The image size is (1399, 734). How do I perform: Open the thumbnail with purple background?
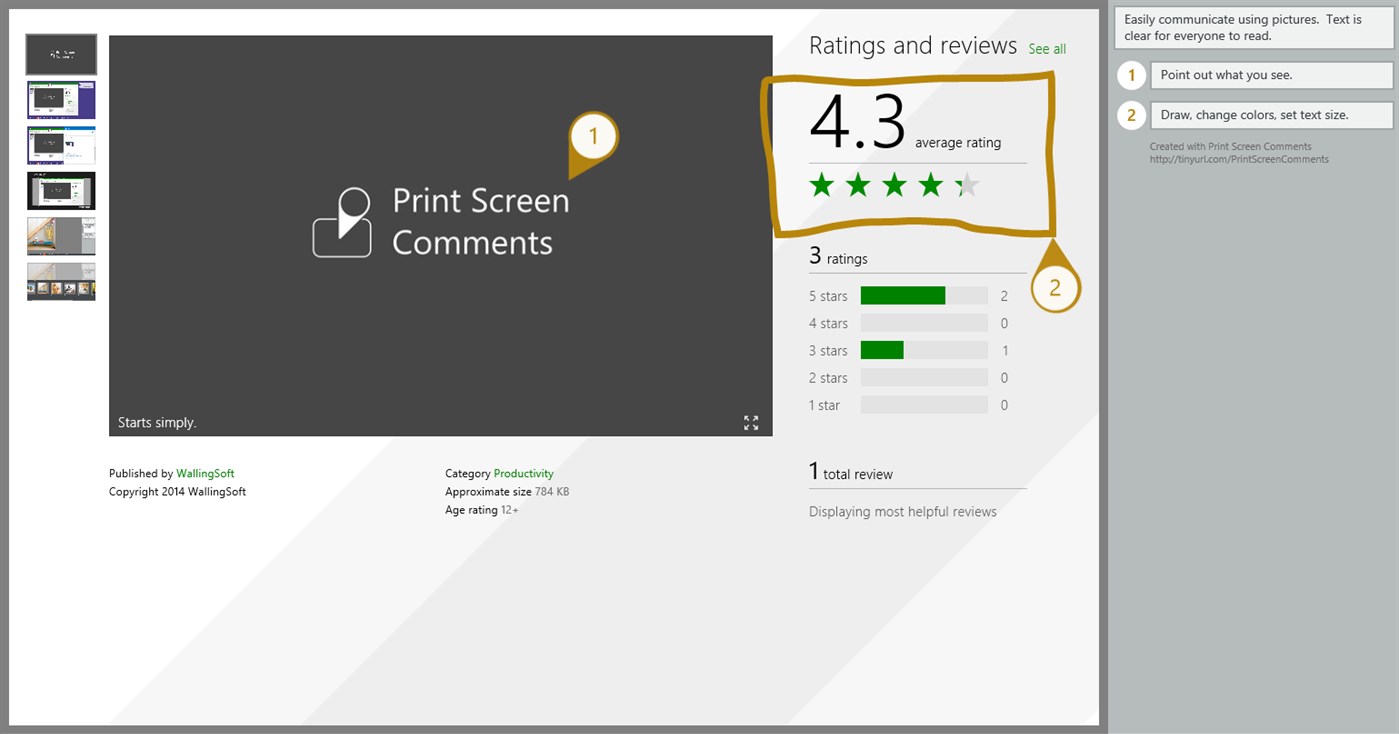pyautogui.click(x=61, y=100)
